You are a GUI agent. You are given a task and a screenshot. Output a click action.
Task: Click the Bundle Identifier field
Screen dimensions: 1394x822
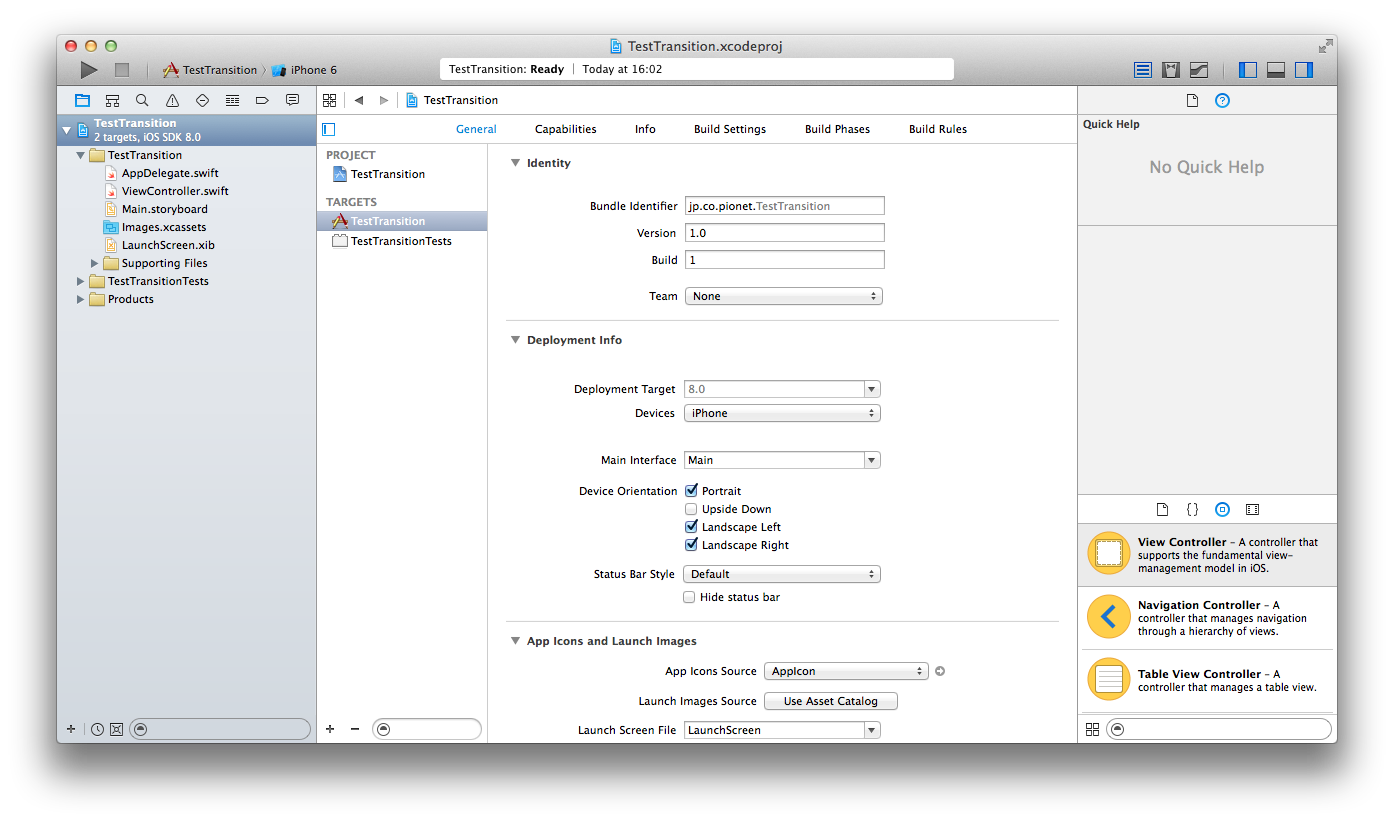point(785,206)
